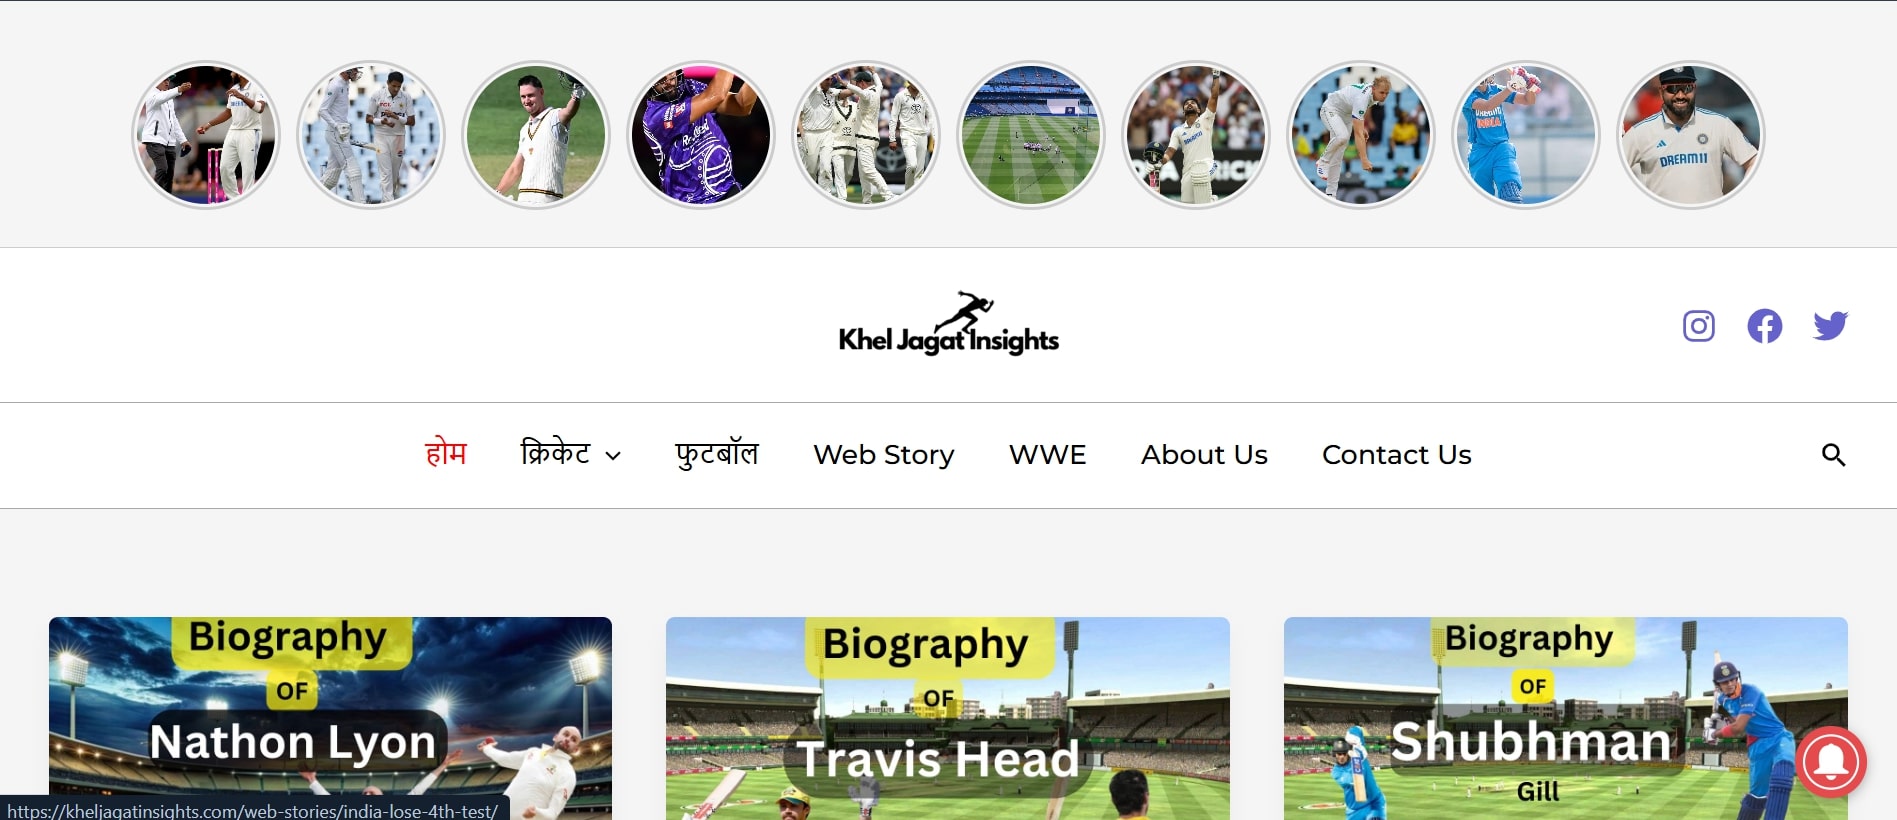Open the Travis Head biography card

pos(948,718)
